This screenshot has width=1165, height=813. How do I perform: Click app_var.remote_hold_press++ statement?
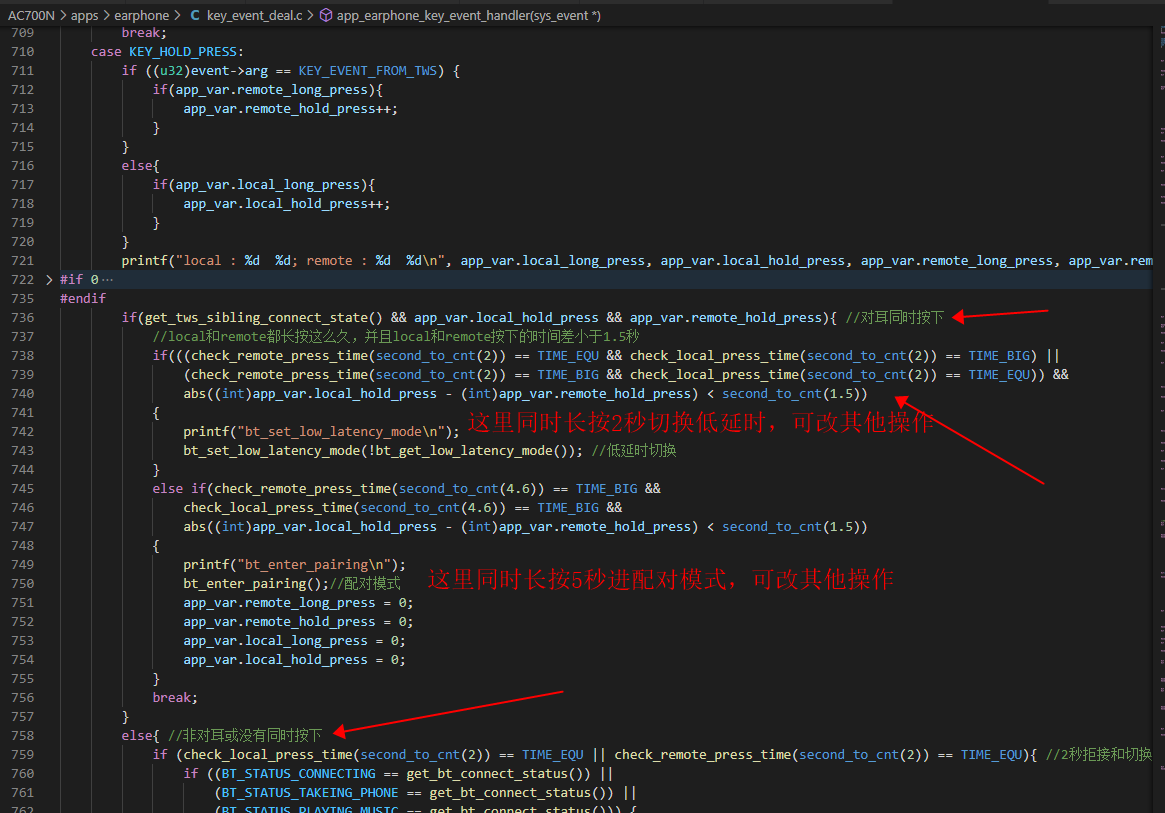coord(291,108)
